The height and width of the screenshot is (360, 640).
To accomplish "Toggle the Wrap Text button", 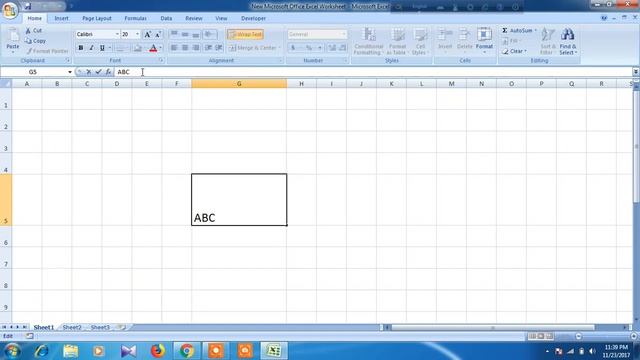I will click(x=245, y=34).
